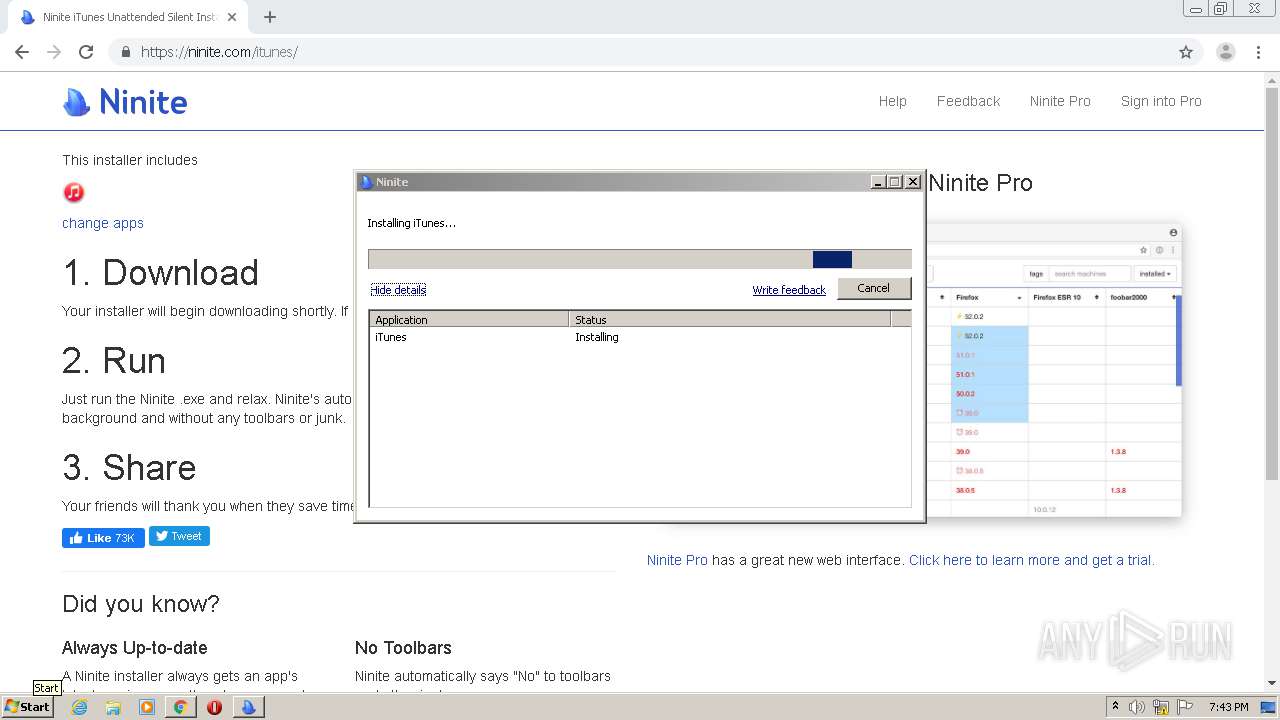Open the media player icon in taskbar
Viewport: 1280px width, 720px height.
pos(147,707)
